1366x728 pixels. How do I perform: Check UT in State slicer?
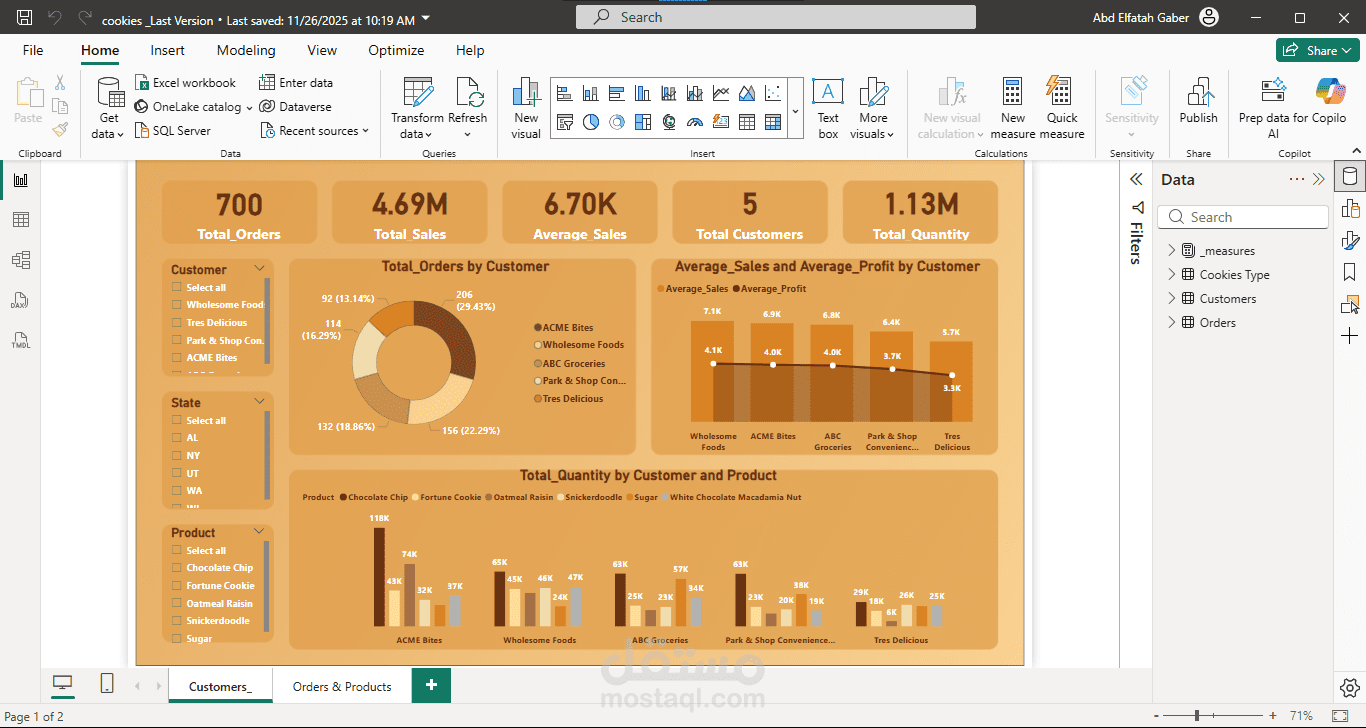tap(177, 473)
